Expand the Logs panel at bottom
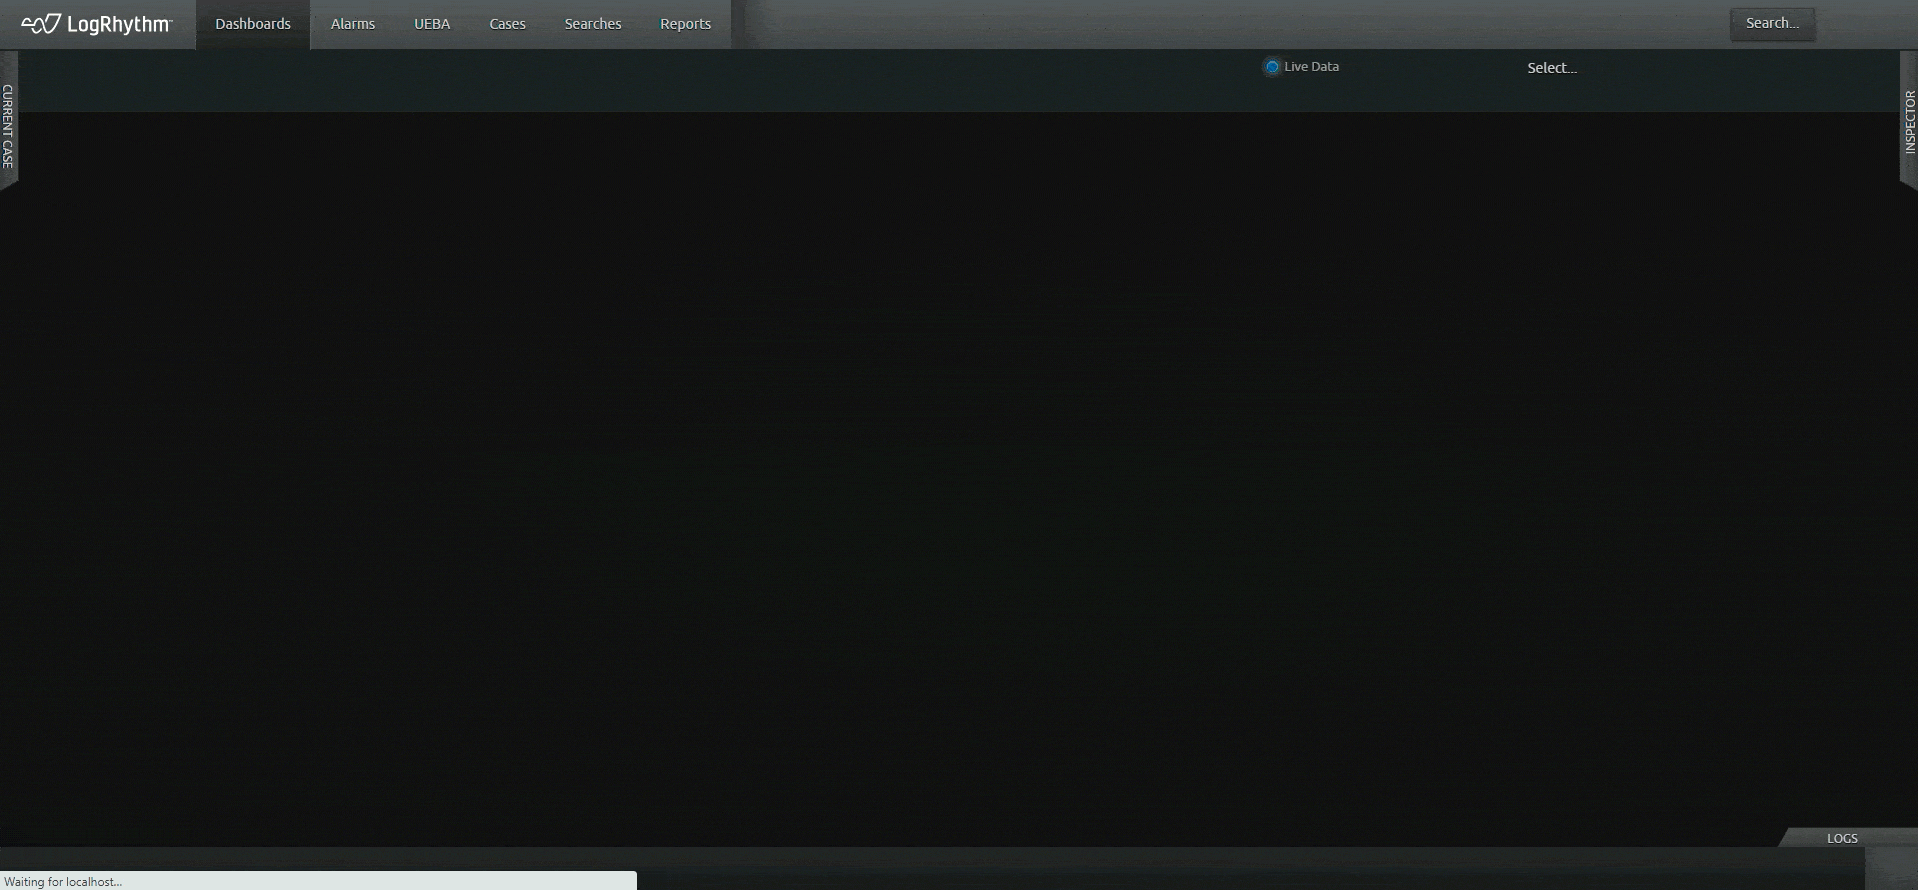1918x890 pixels. click(1842, 838)
